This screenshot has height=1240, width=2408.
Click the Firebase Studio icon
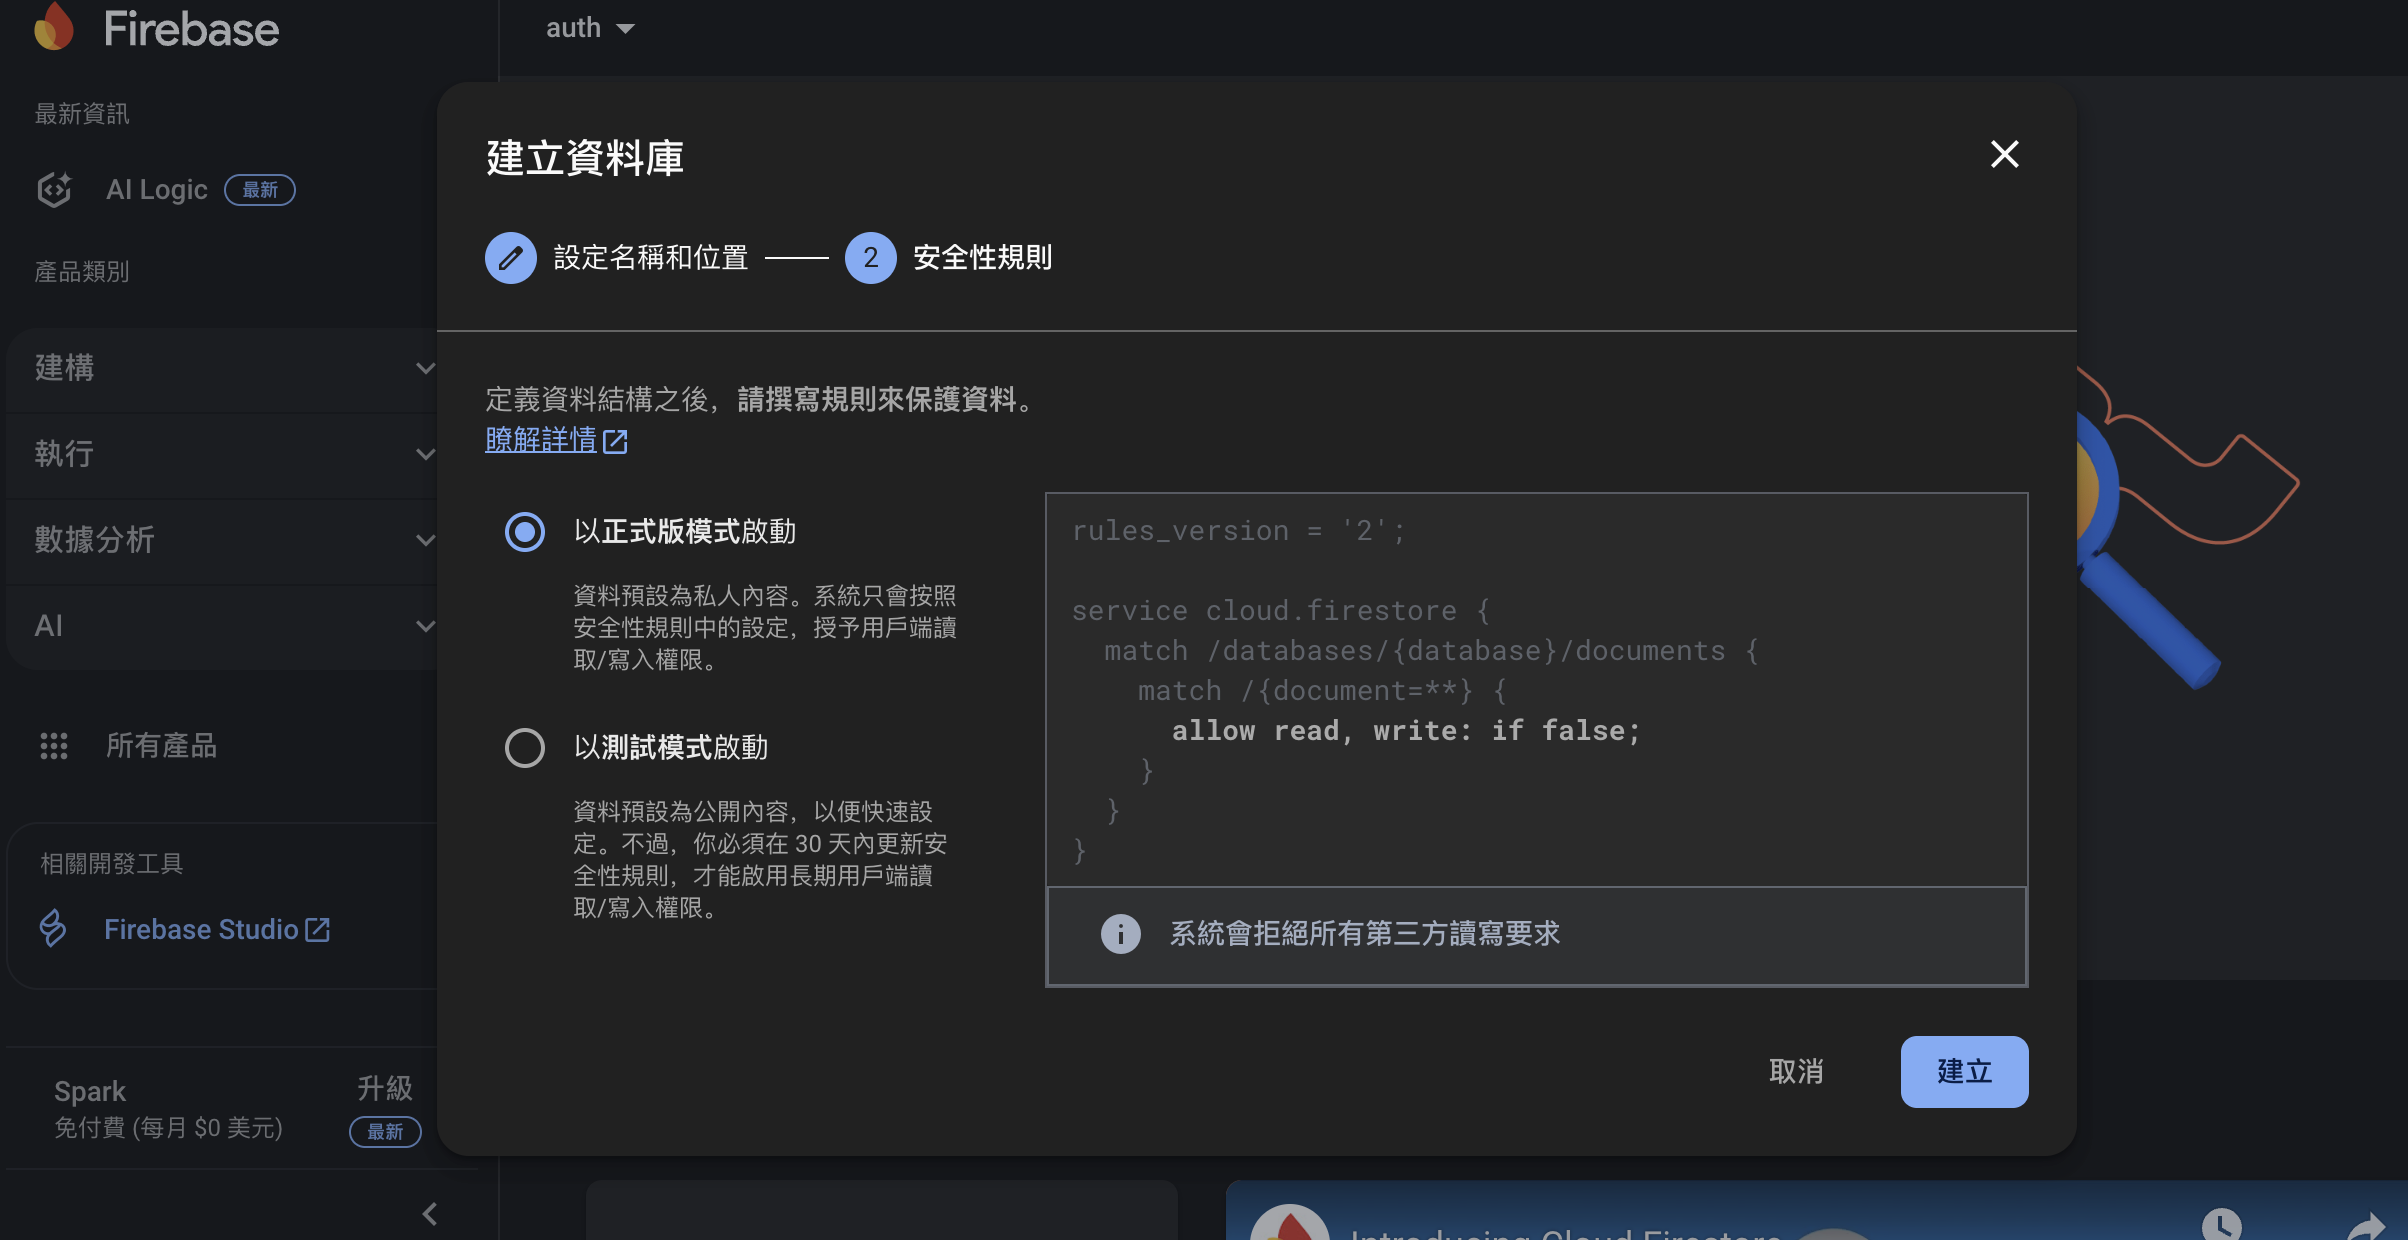(53, 929)
